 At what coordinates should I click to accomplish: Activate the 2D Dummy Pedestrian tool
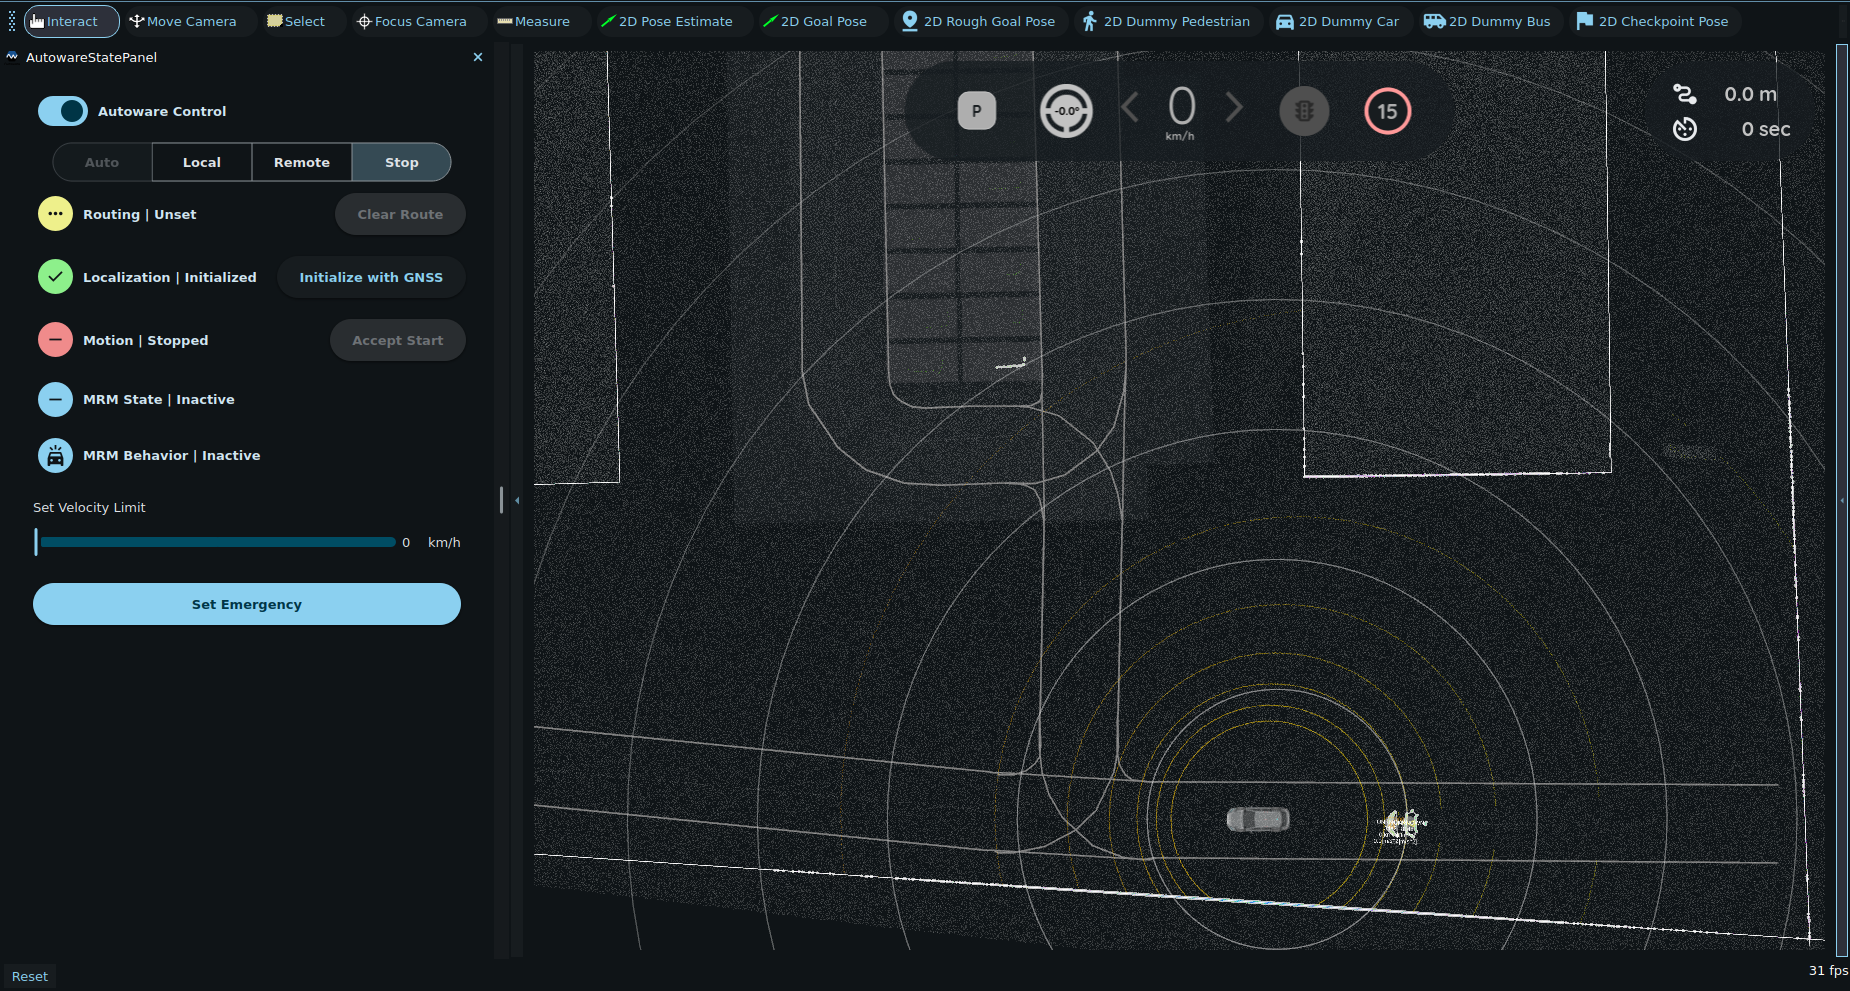point(1165,21)
